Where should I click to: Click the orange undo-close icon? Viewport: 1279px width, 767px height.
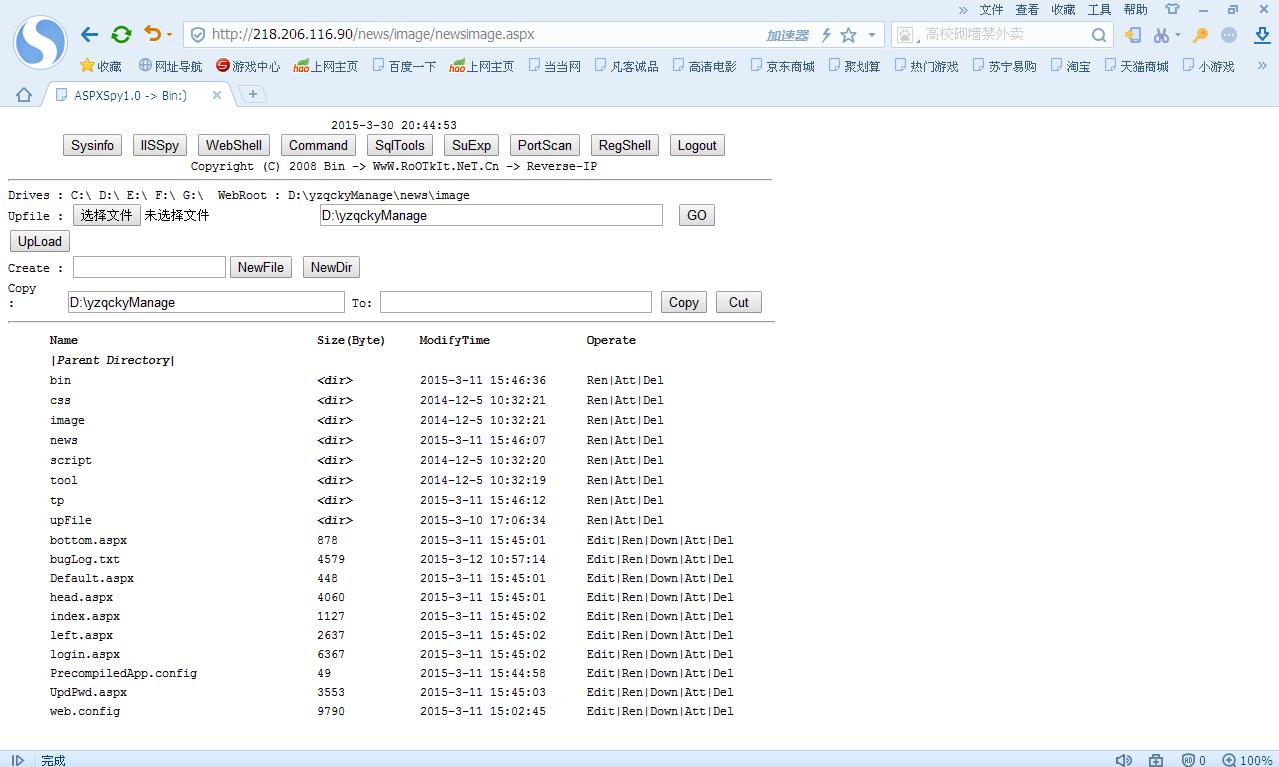tap(152, 34)
